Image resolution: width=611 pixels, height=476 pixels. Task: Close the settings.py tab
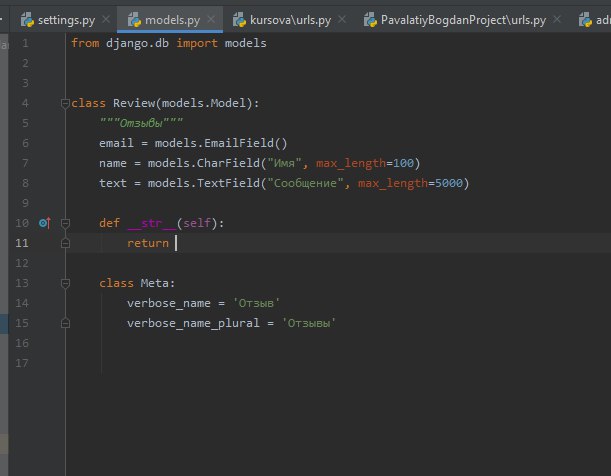pyautogui.click(x=106, y=19)
